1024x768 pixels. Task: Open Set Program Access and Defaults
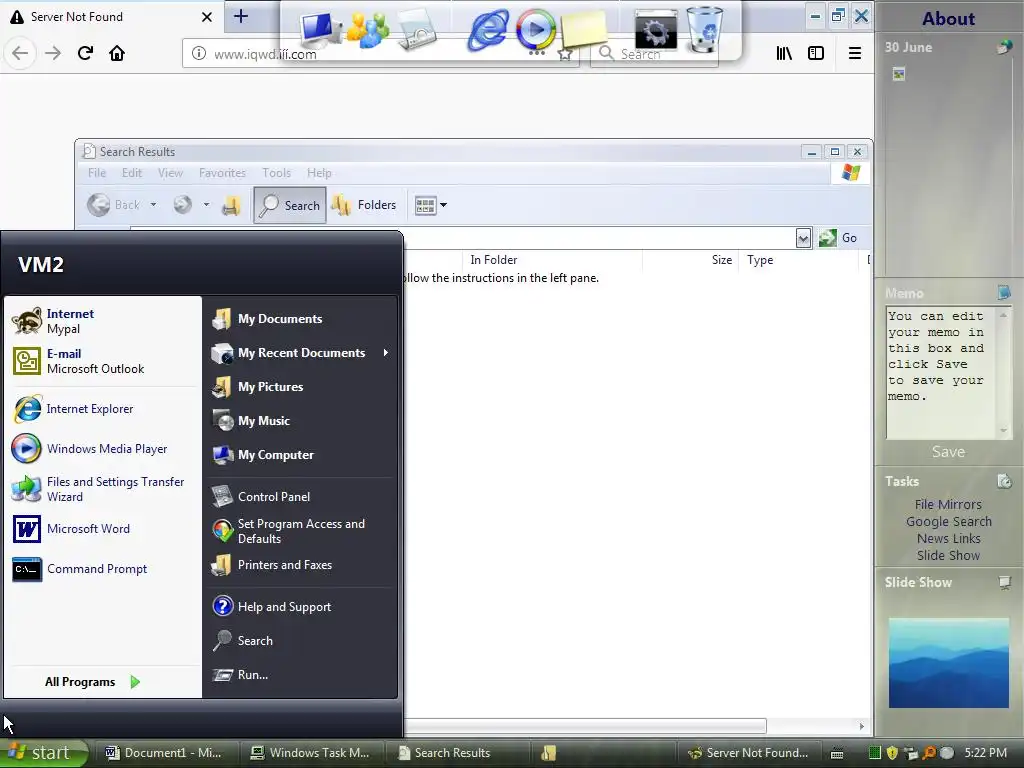click(300, 531)
